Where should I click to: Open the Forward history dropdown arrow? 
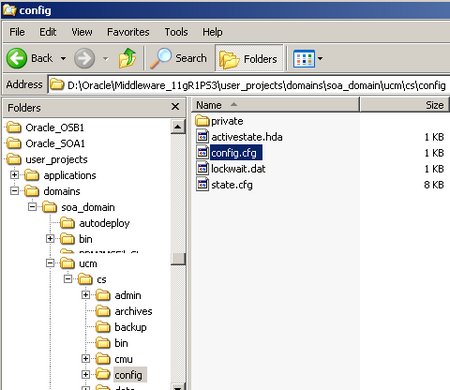pyautogui.click(x=105, y=59)
